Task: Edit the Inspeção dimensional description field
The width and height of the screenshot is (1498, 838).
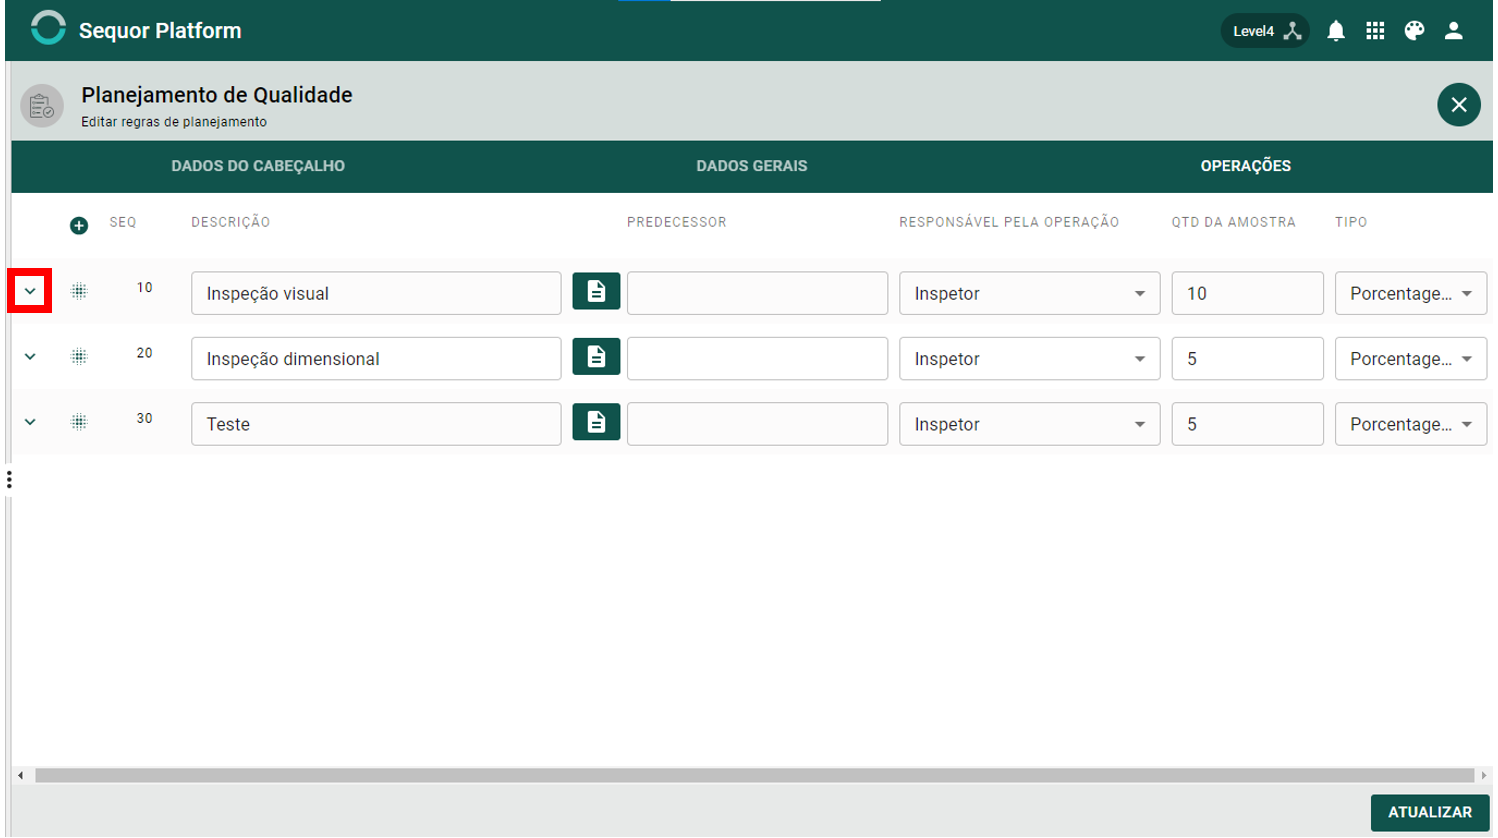Action: [x=376, y=358]
